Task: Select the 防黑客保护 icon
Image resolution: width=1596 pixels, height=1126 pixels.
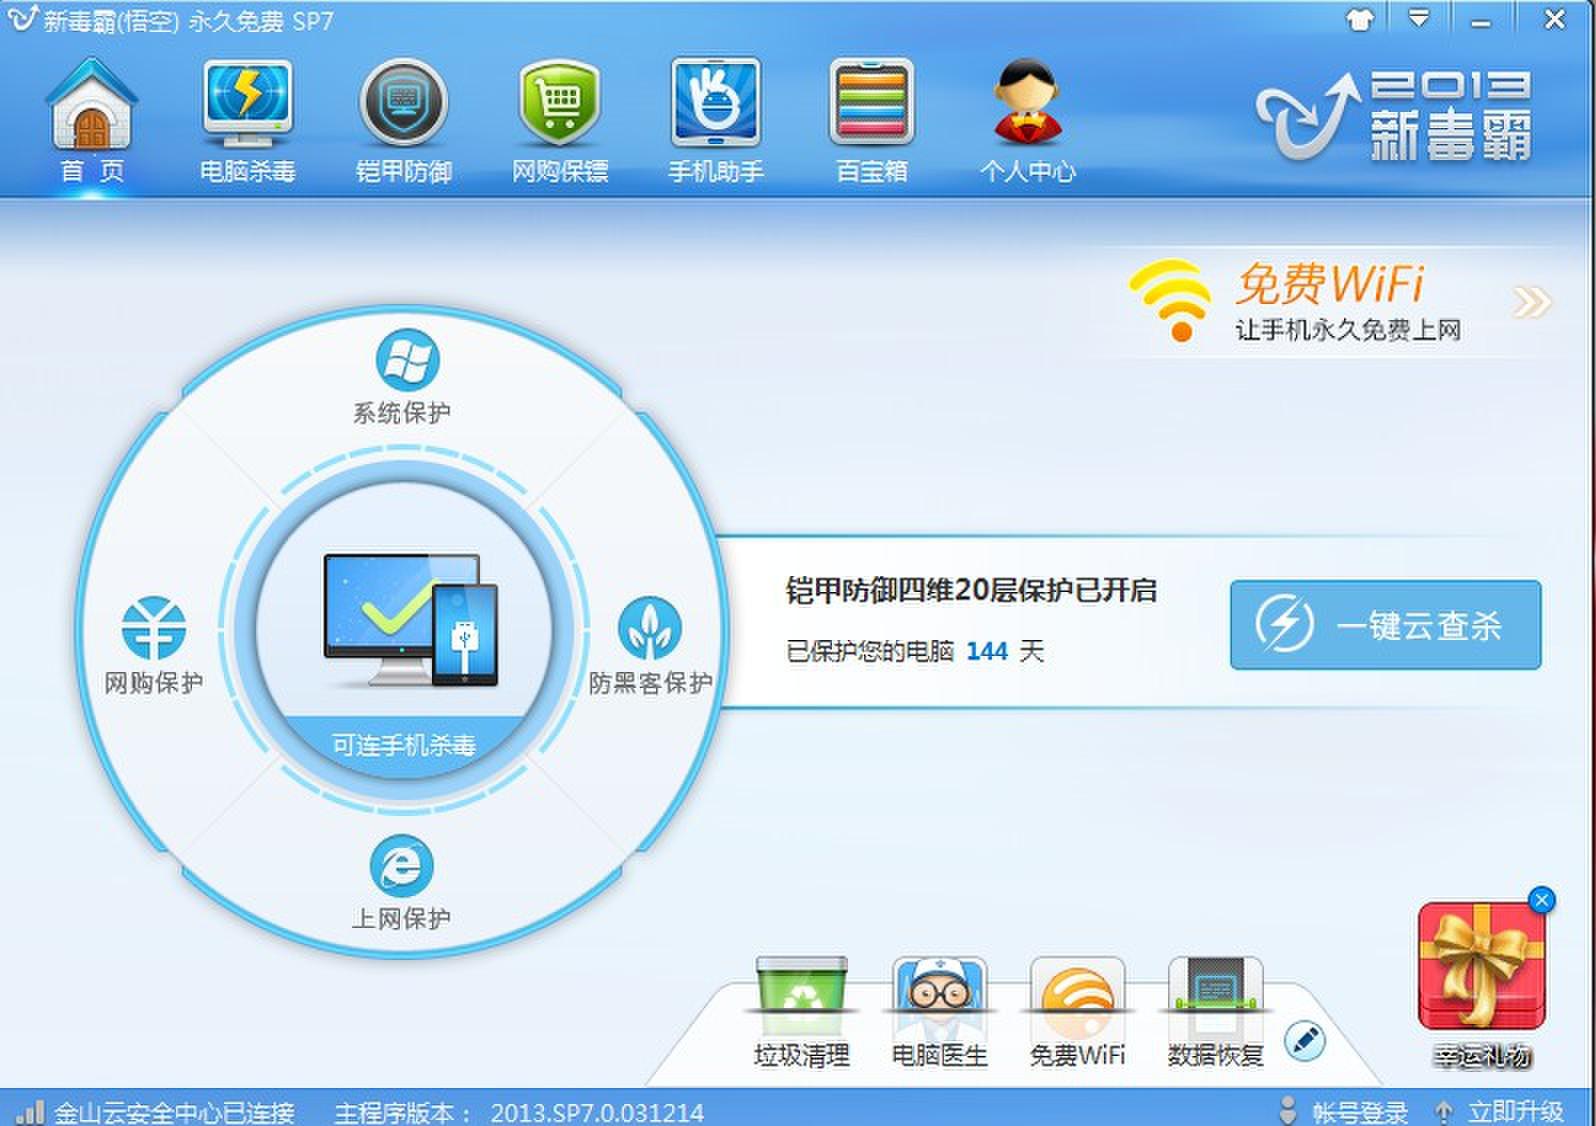Action: pyautogui.click(x=650, y=628)
